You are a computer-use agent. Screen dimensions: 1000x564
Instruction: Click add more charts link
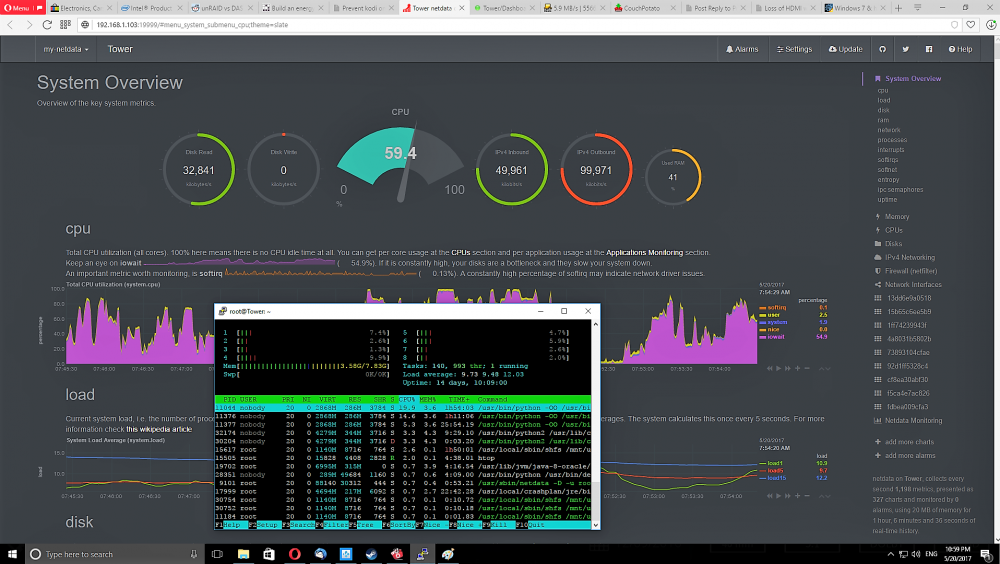909,442
